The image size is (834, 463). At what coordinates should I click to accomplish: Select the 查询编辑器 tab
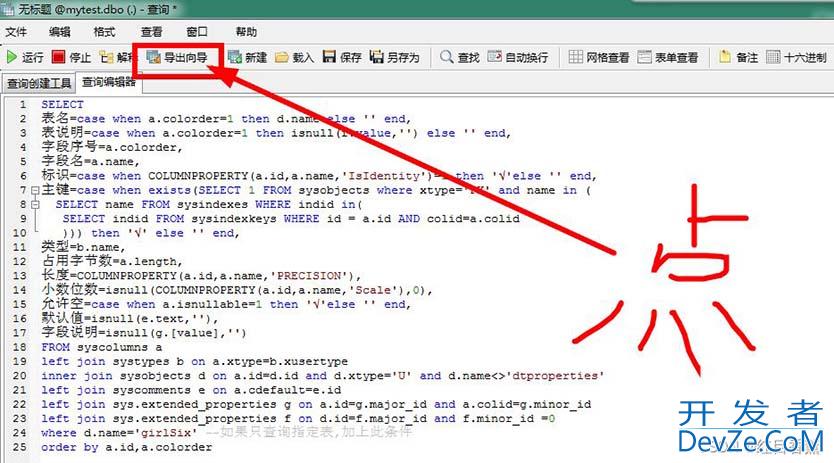tap(109, 82)
